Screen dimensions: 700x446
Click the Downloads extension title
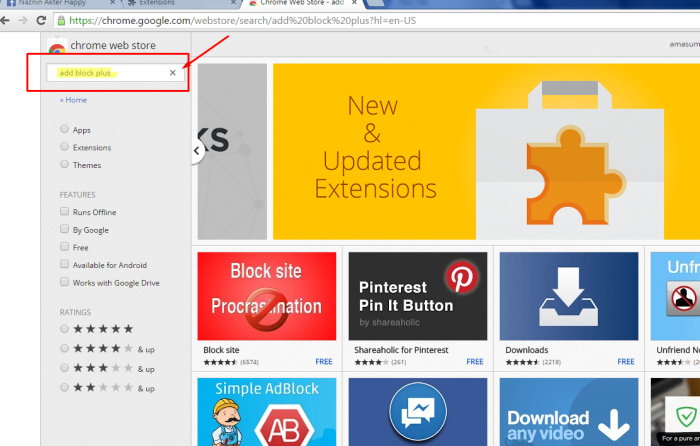coord(527,350)
